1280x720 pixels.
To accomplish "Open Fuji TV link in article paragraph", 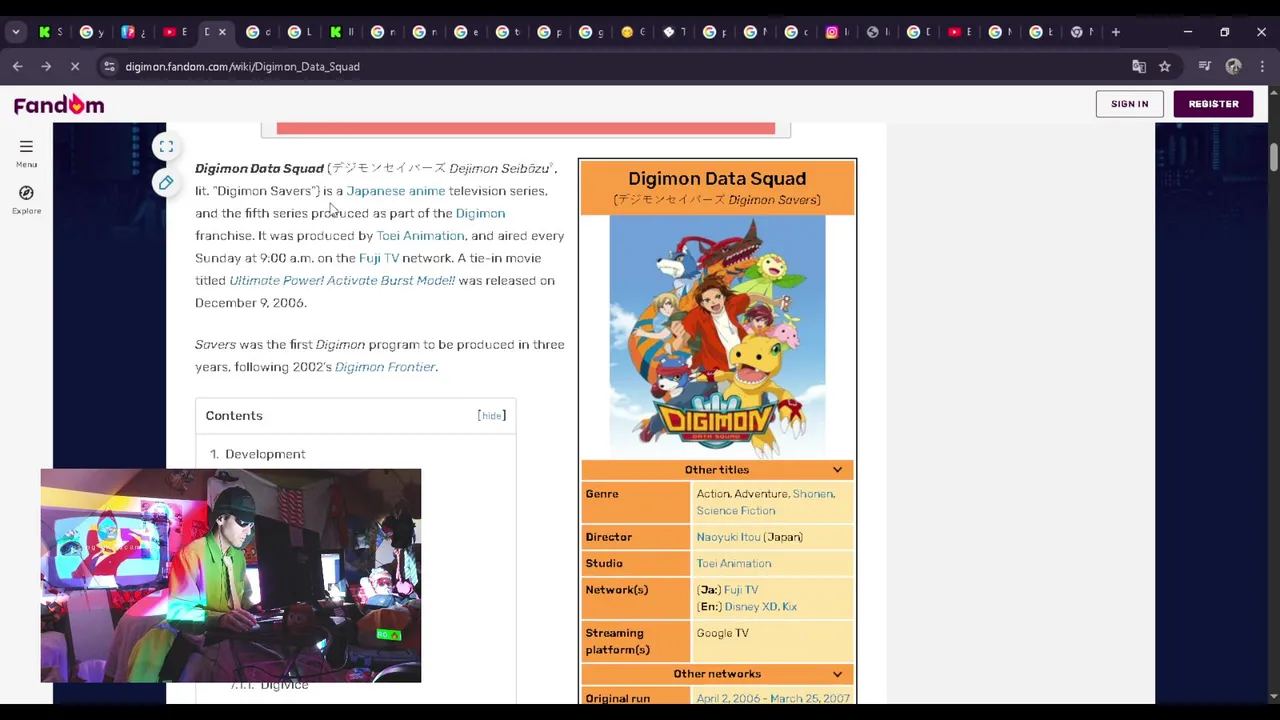I will coord(379,258).
